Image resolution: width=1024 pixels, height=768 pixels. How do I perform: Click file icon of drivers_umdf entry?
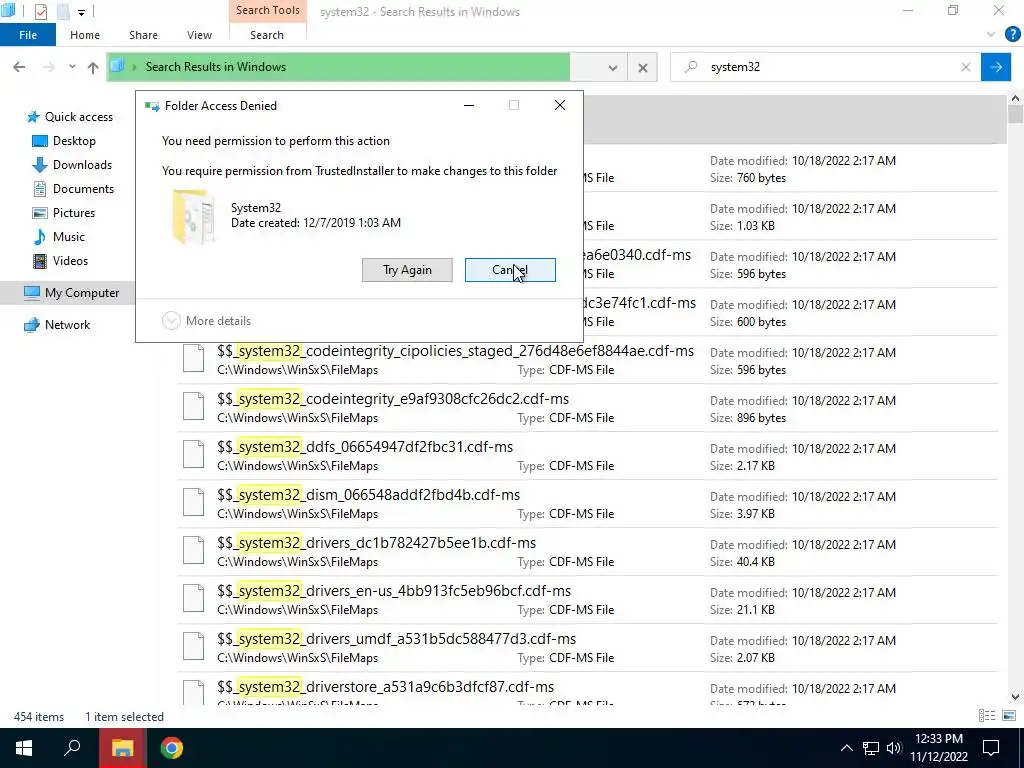coord(193,646)
